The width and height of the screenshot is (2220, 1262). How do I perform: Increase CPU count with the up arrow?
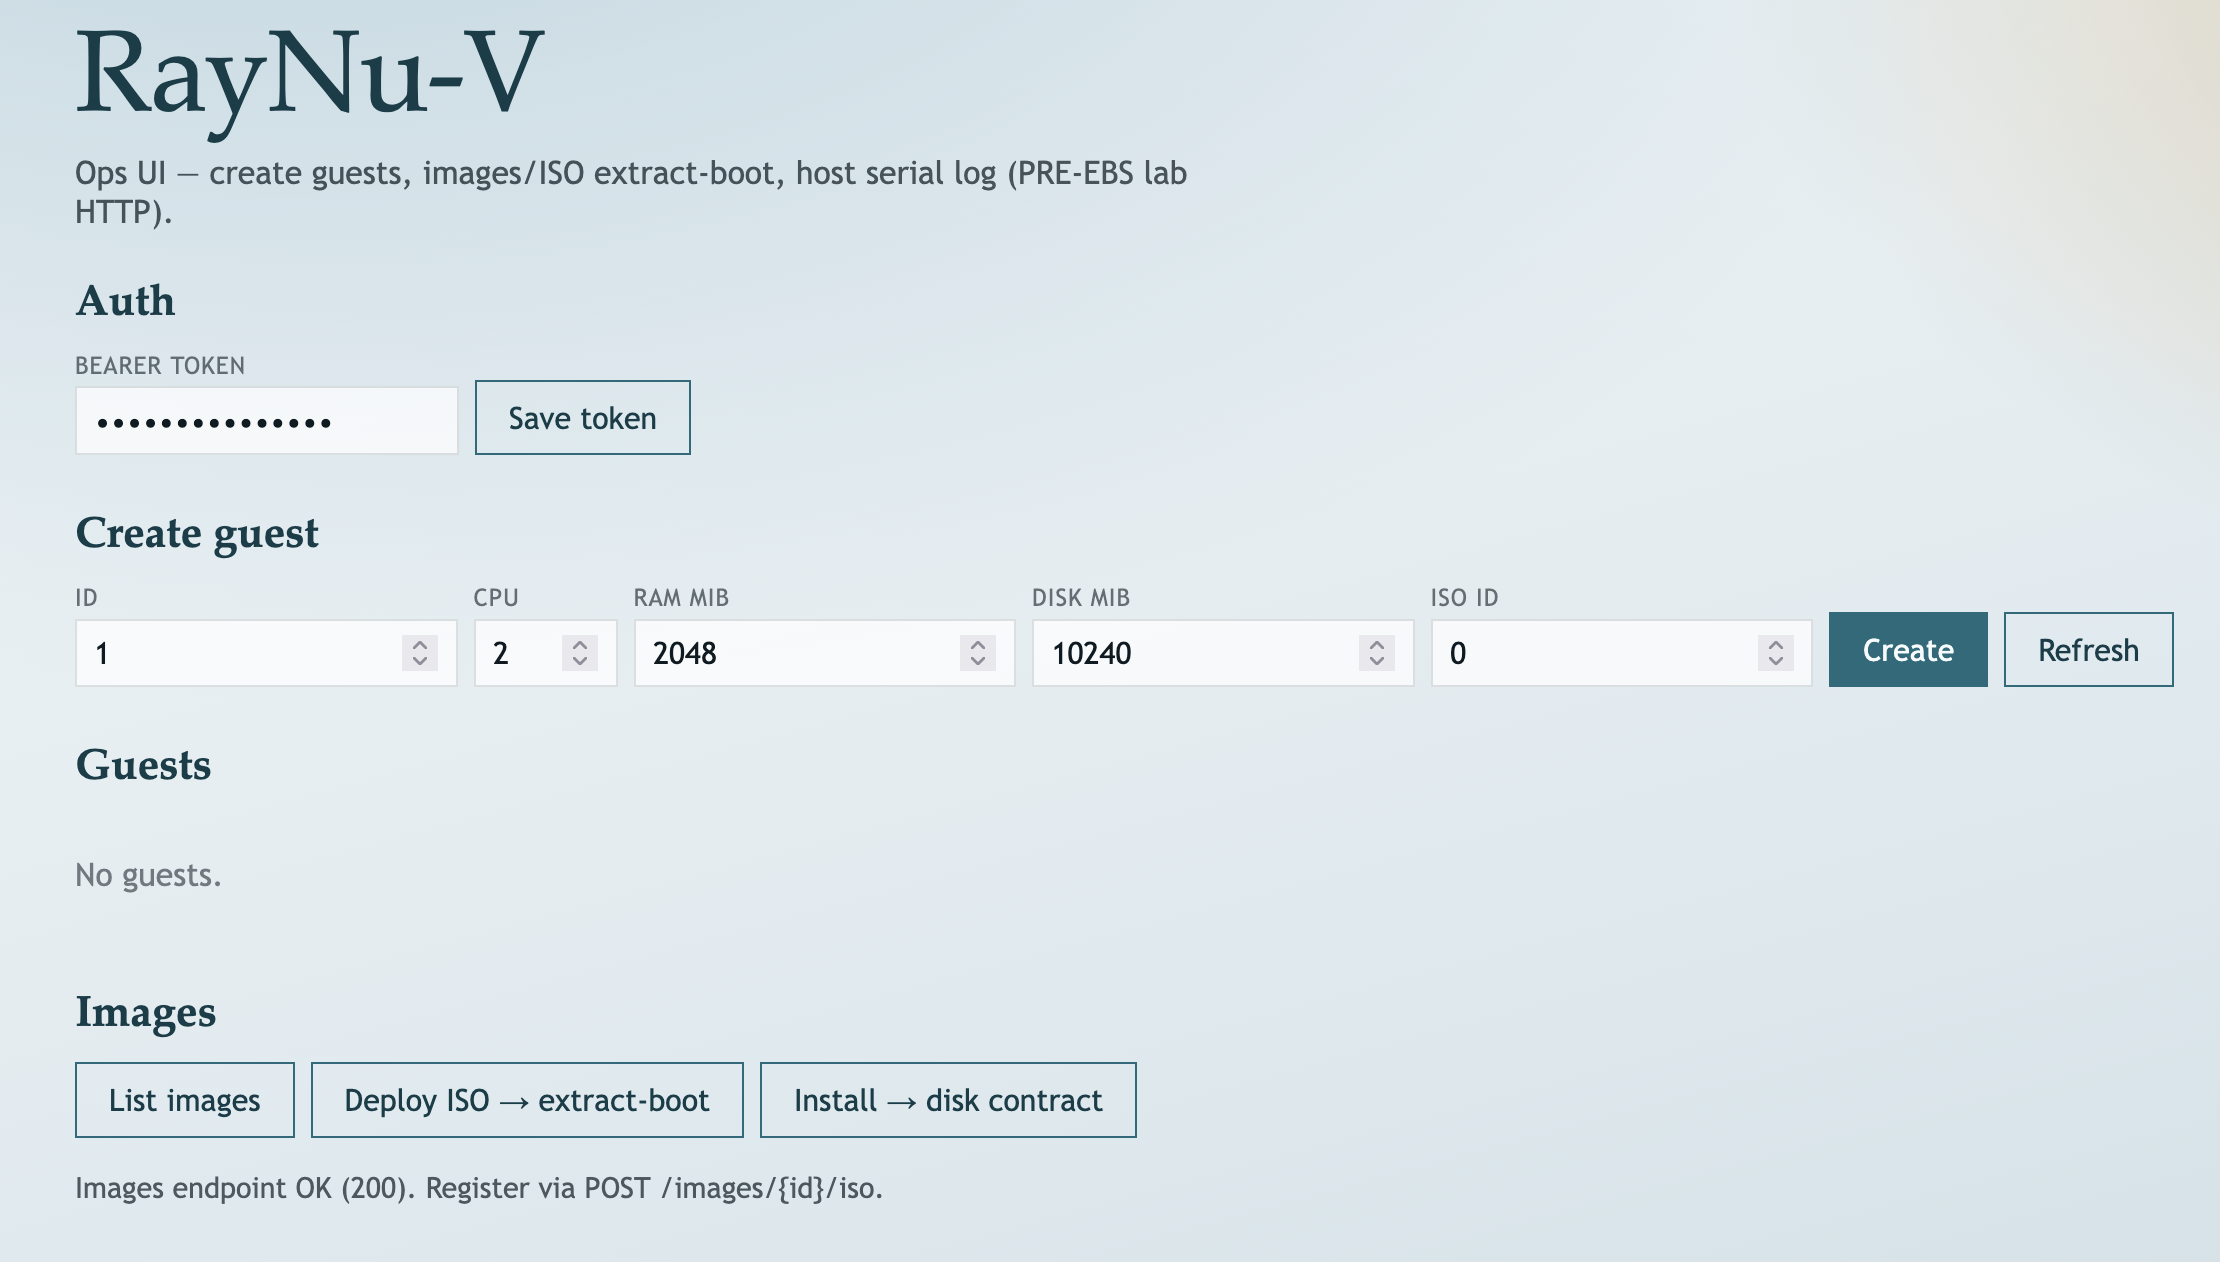pyautogui.click(x=580, y=644)
